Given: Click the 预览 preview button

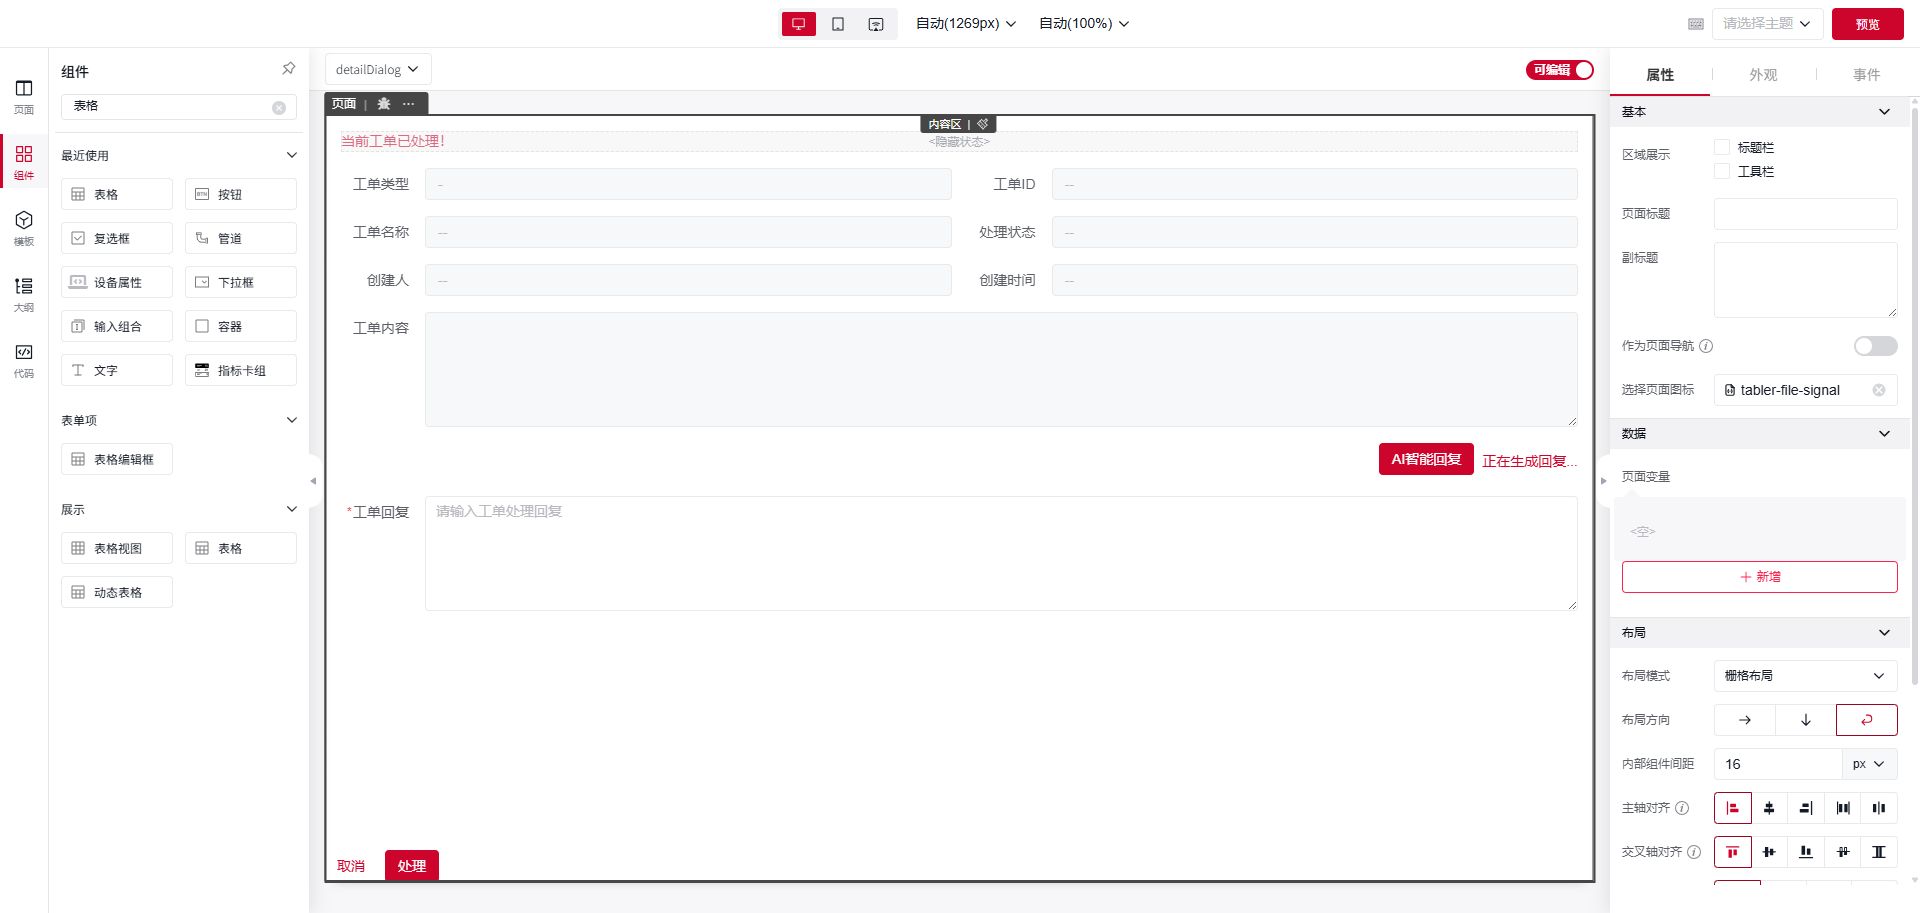Looking at the screenshot, I should click(x=1867, y=24).
